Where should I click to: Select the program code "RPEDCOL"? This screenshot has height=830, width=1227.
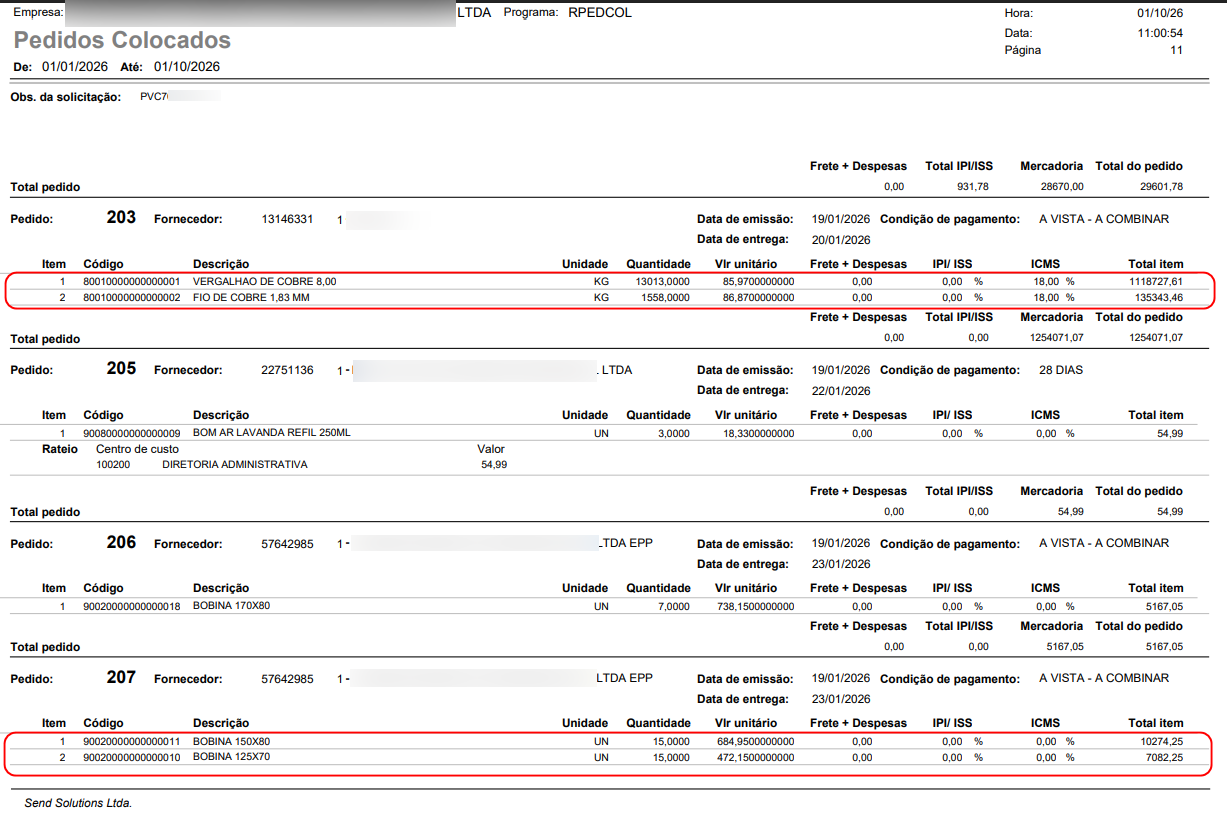coord(600,13)
